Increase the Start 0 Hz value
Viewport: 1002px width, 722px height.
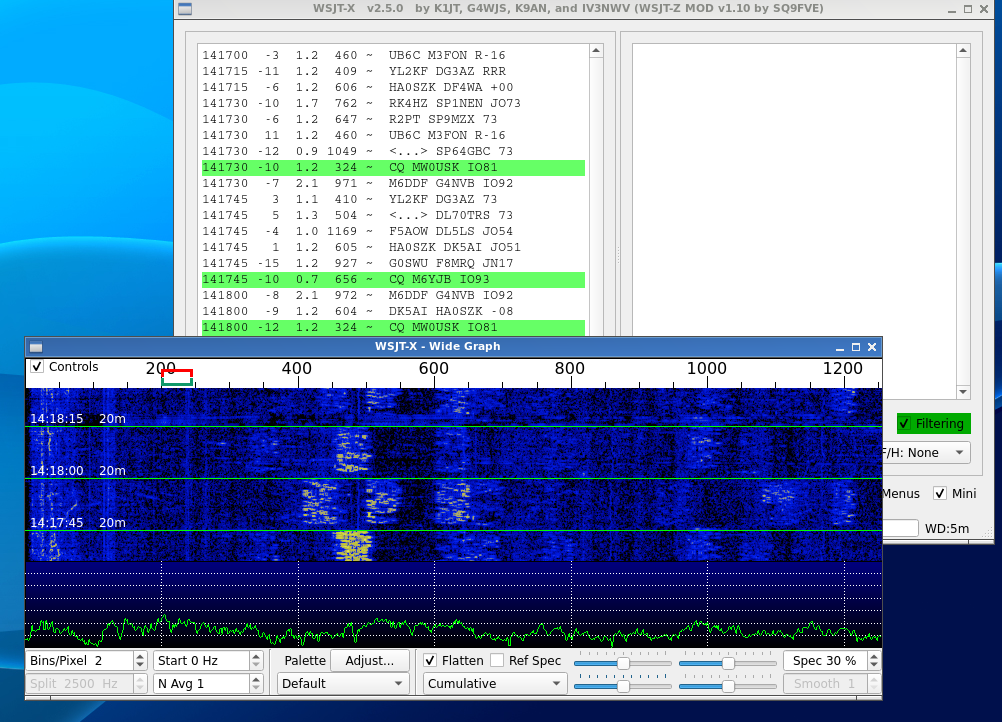[256, 656]
